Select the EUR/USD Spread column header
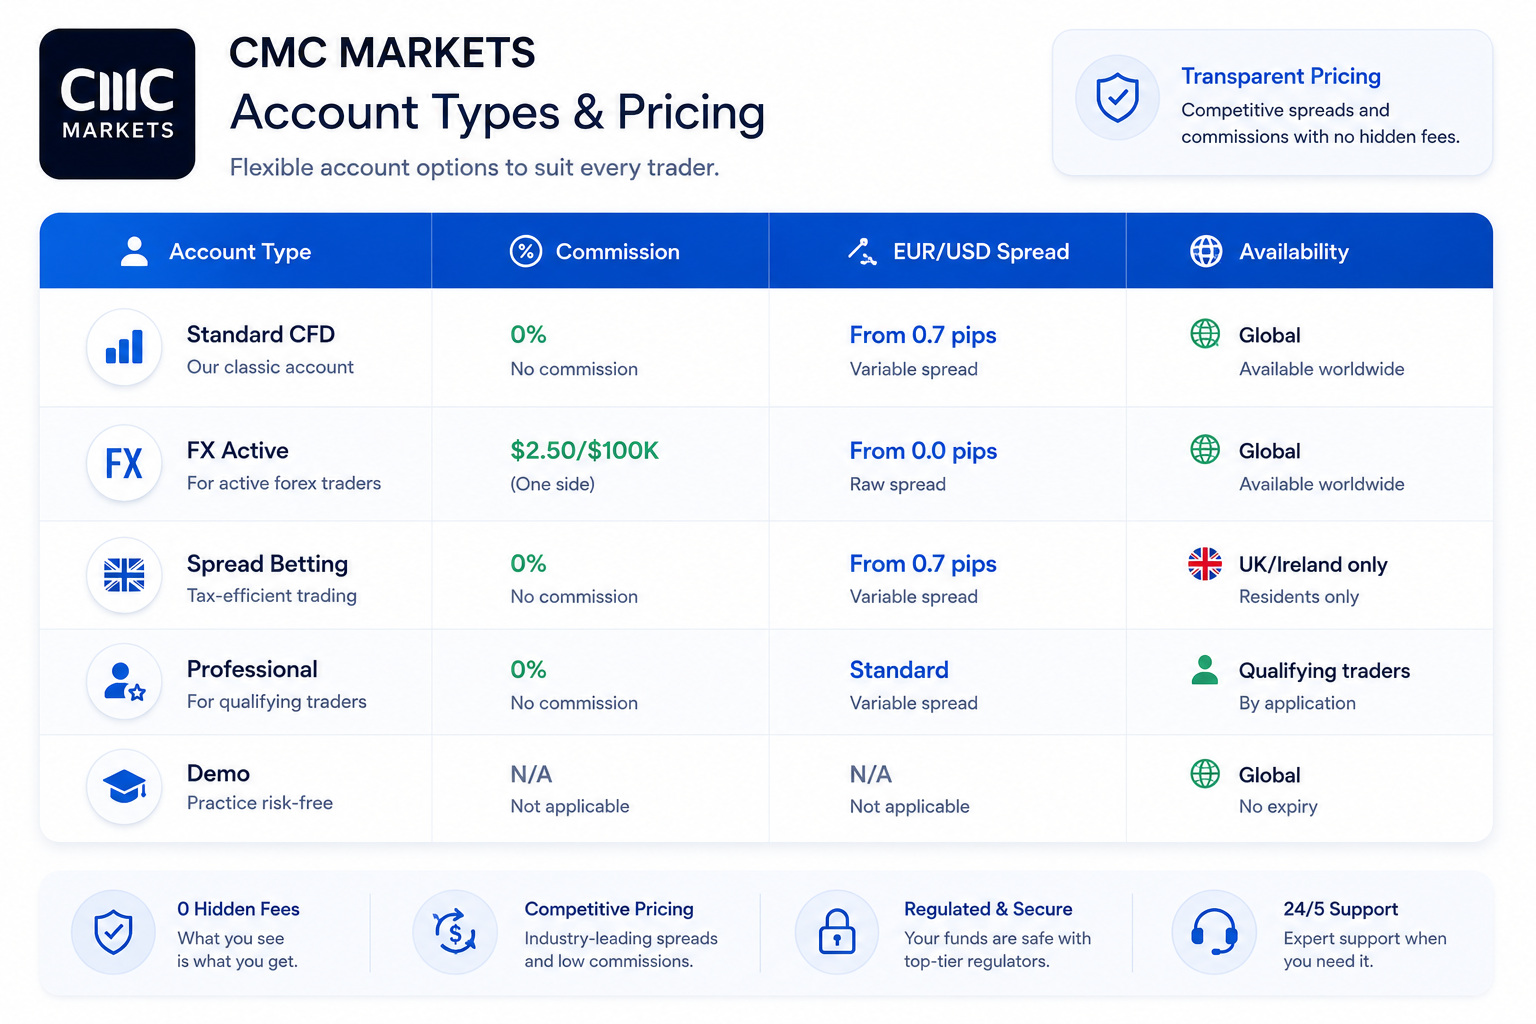Screen dimensions: 1536x1024 coord(947,251)
